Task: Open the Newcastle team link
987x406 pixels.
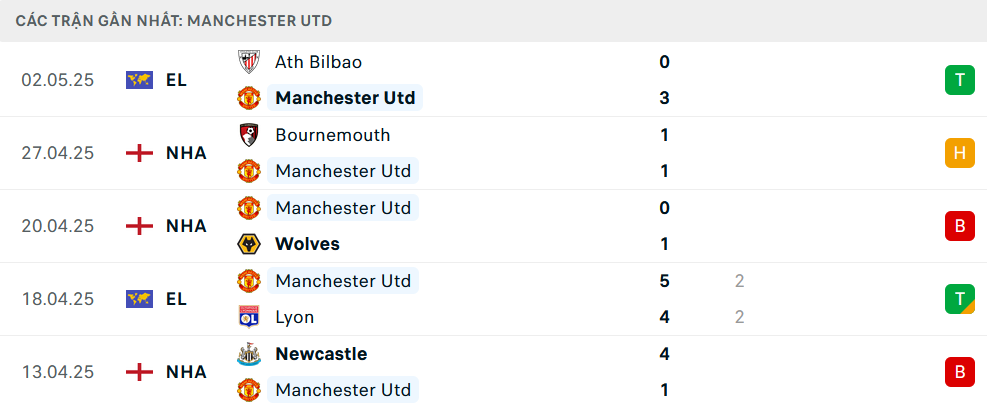Action: click(x=321, y=354)
